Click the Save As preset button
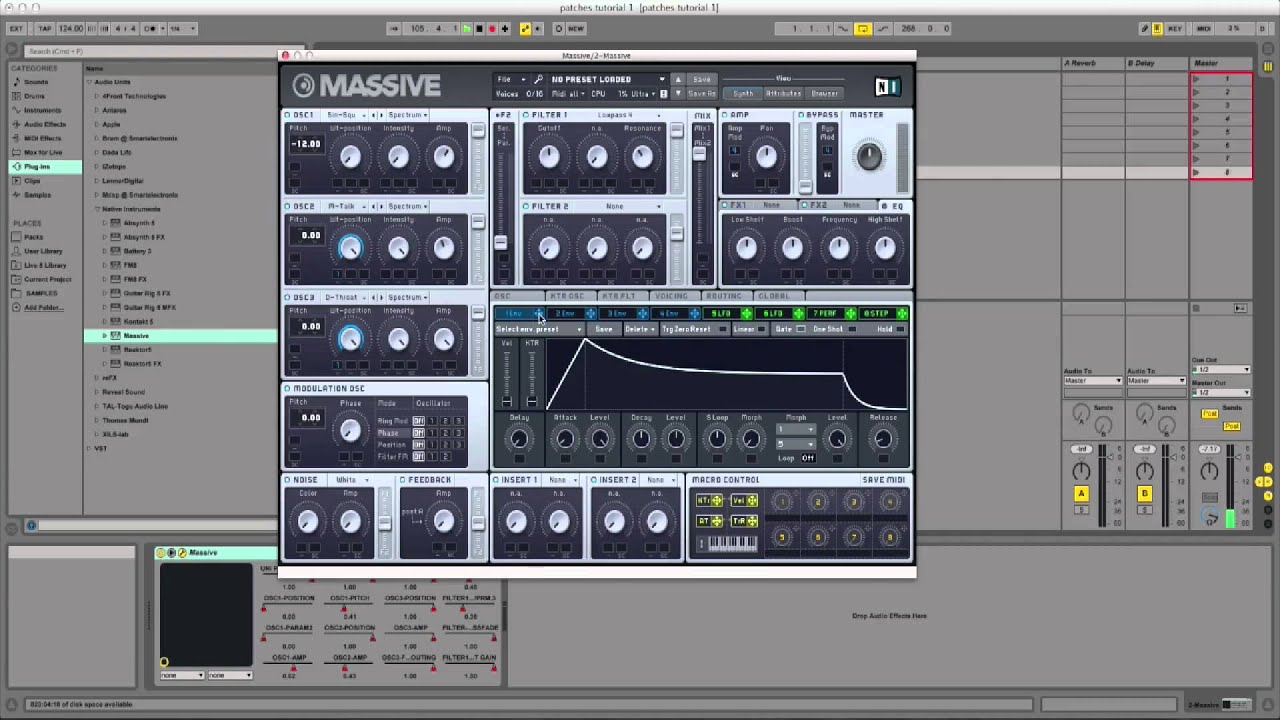 point(703,93)
